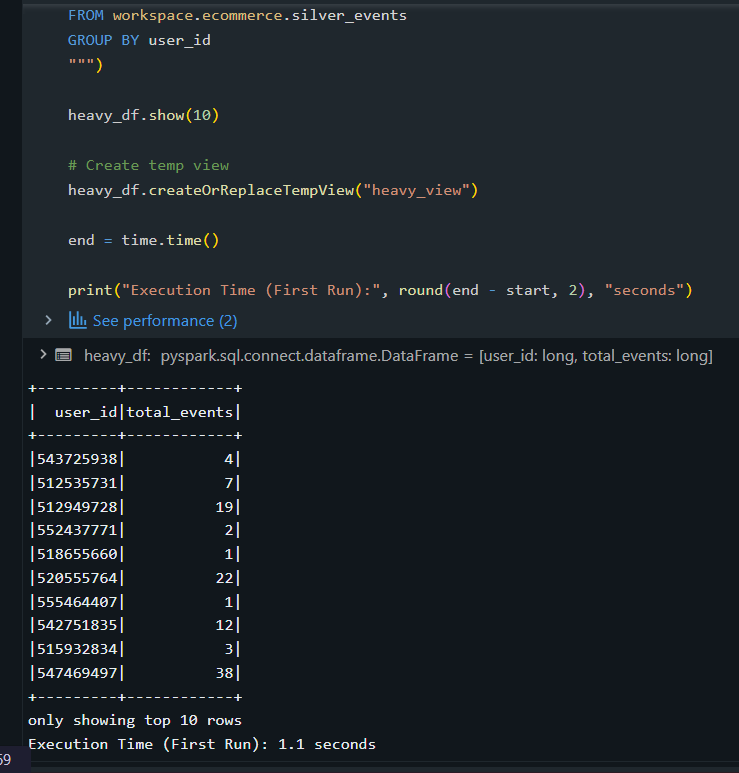
Task: Click the print Execution Time code line
Action: pyautogui.click(x=380, y=290)
